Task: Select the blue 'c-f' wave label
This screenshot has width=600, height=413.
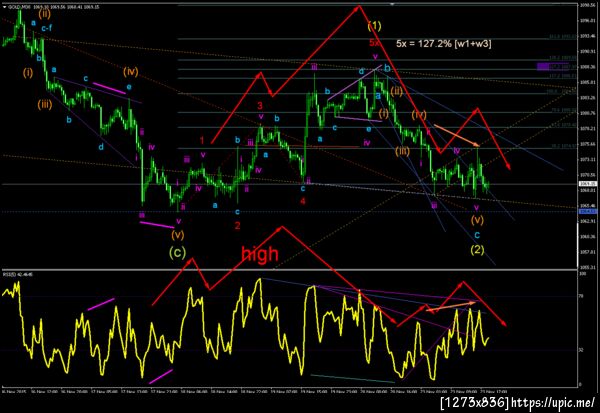Action: pyautogui.click(x=47, y=28)
